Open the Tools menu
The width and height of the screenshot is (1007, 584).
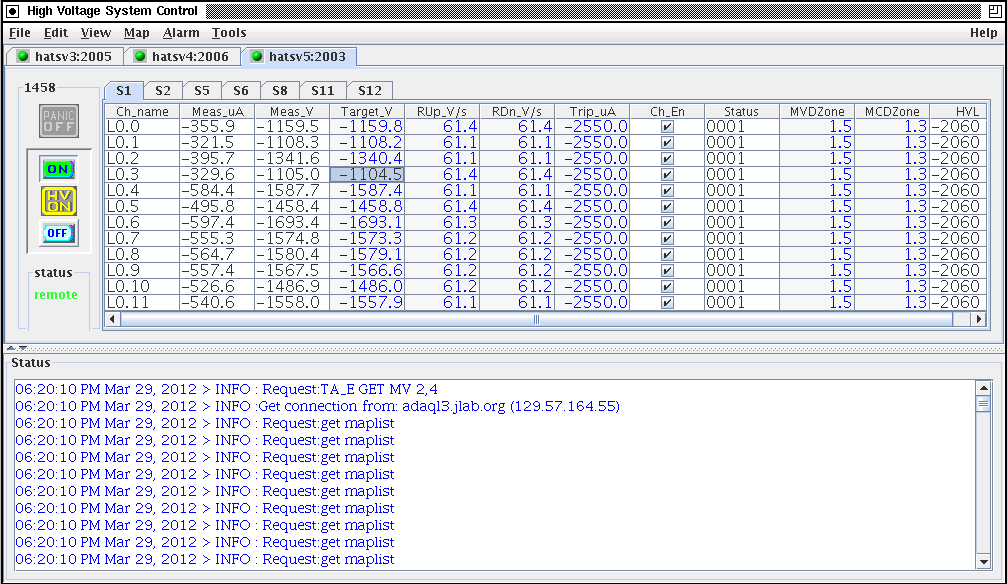point(229,33)
